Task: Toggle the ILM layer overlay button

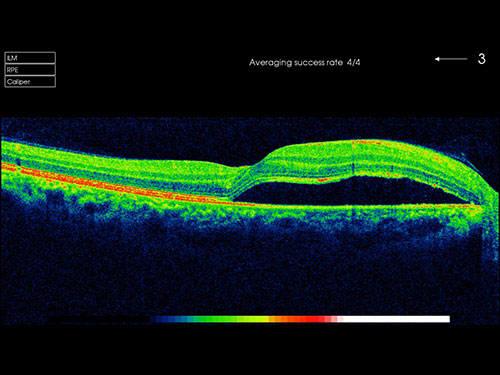Action: [x=30, y=58]
